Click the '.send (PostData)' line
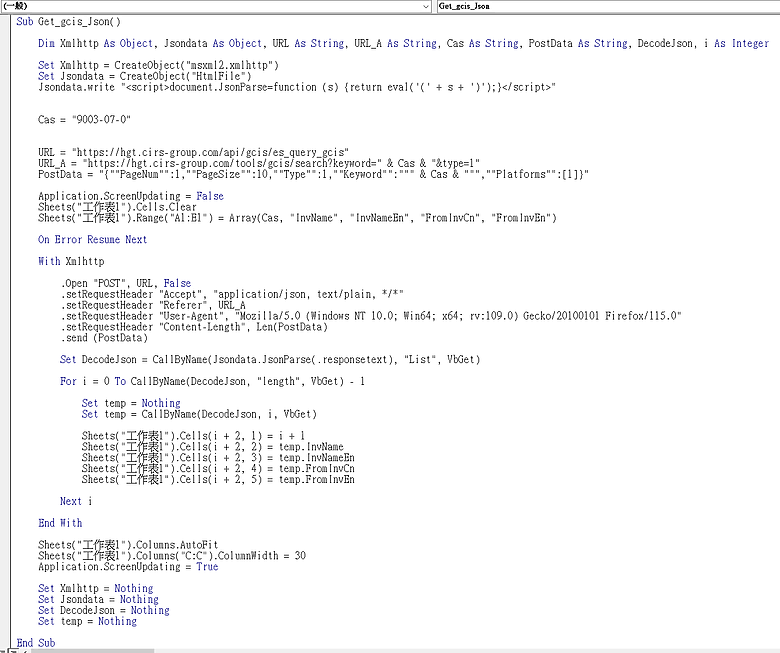This screenshot has height=653, width=780. pyautogui.click(x=104, y=338)
